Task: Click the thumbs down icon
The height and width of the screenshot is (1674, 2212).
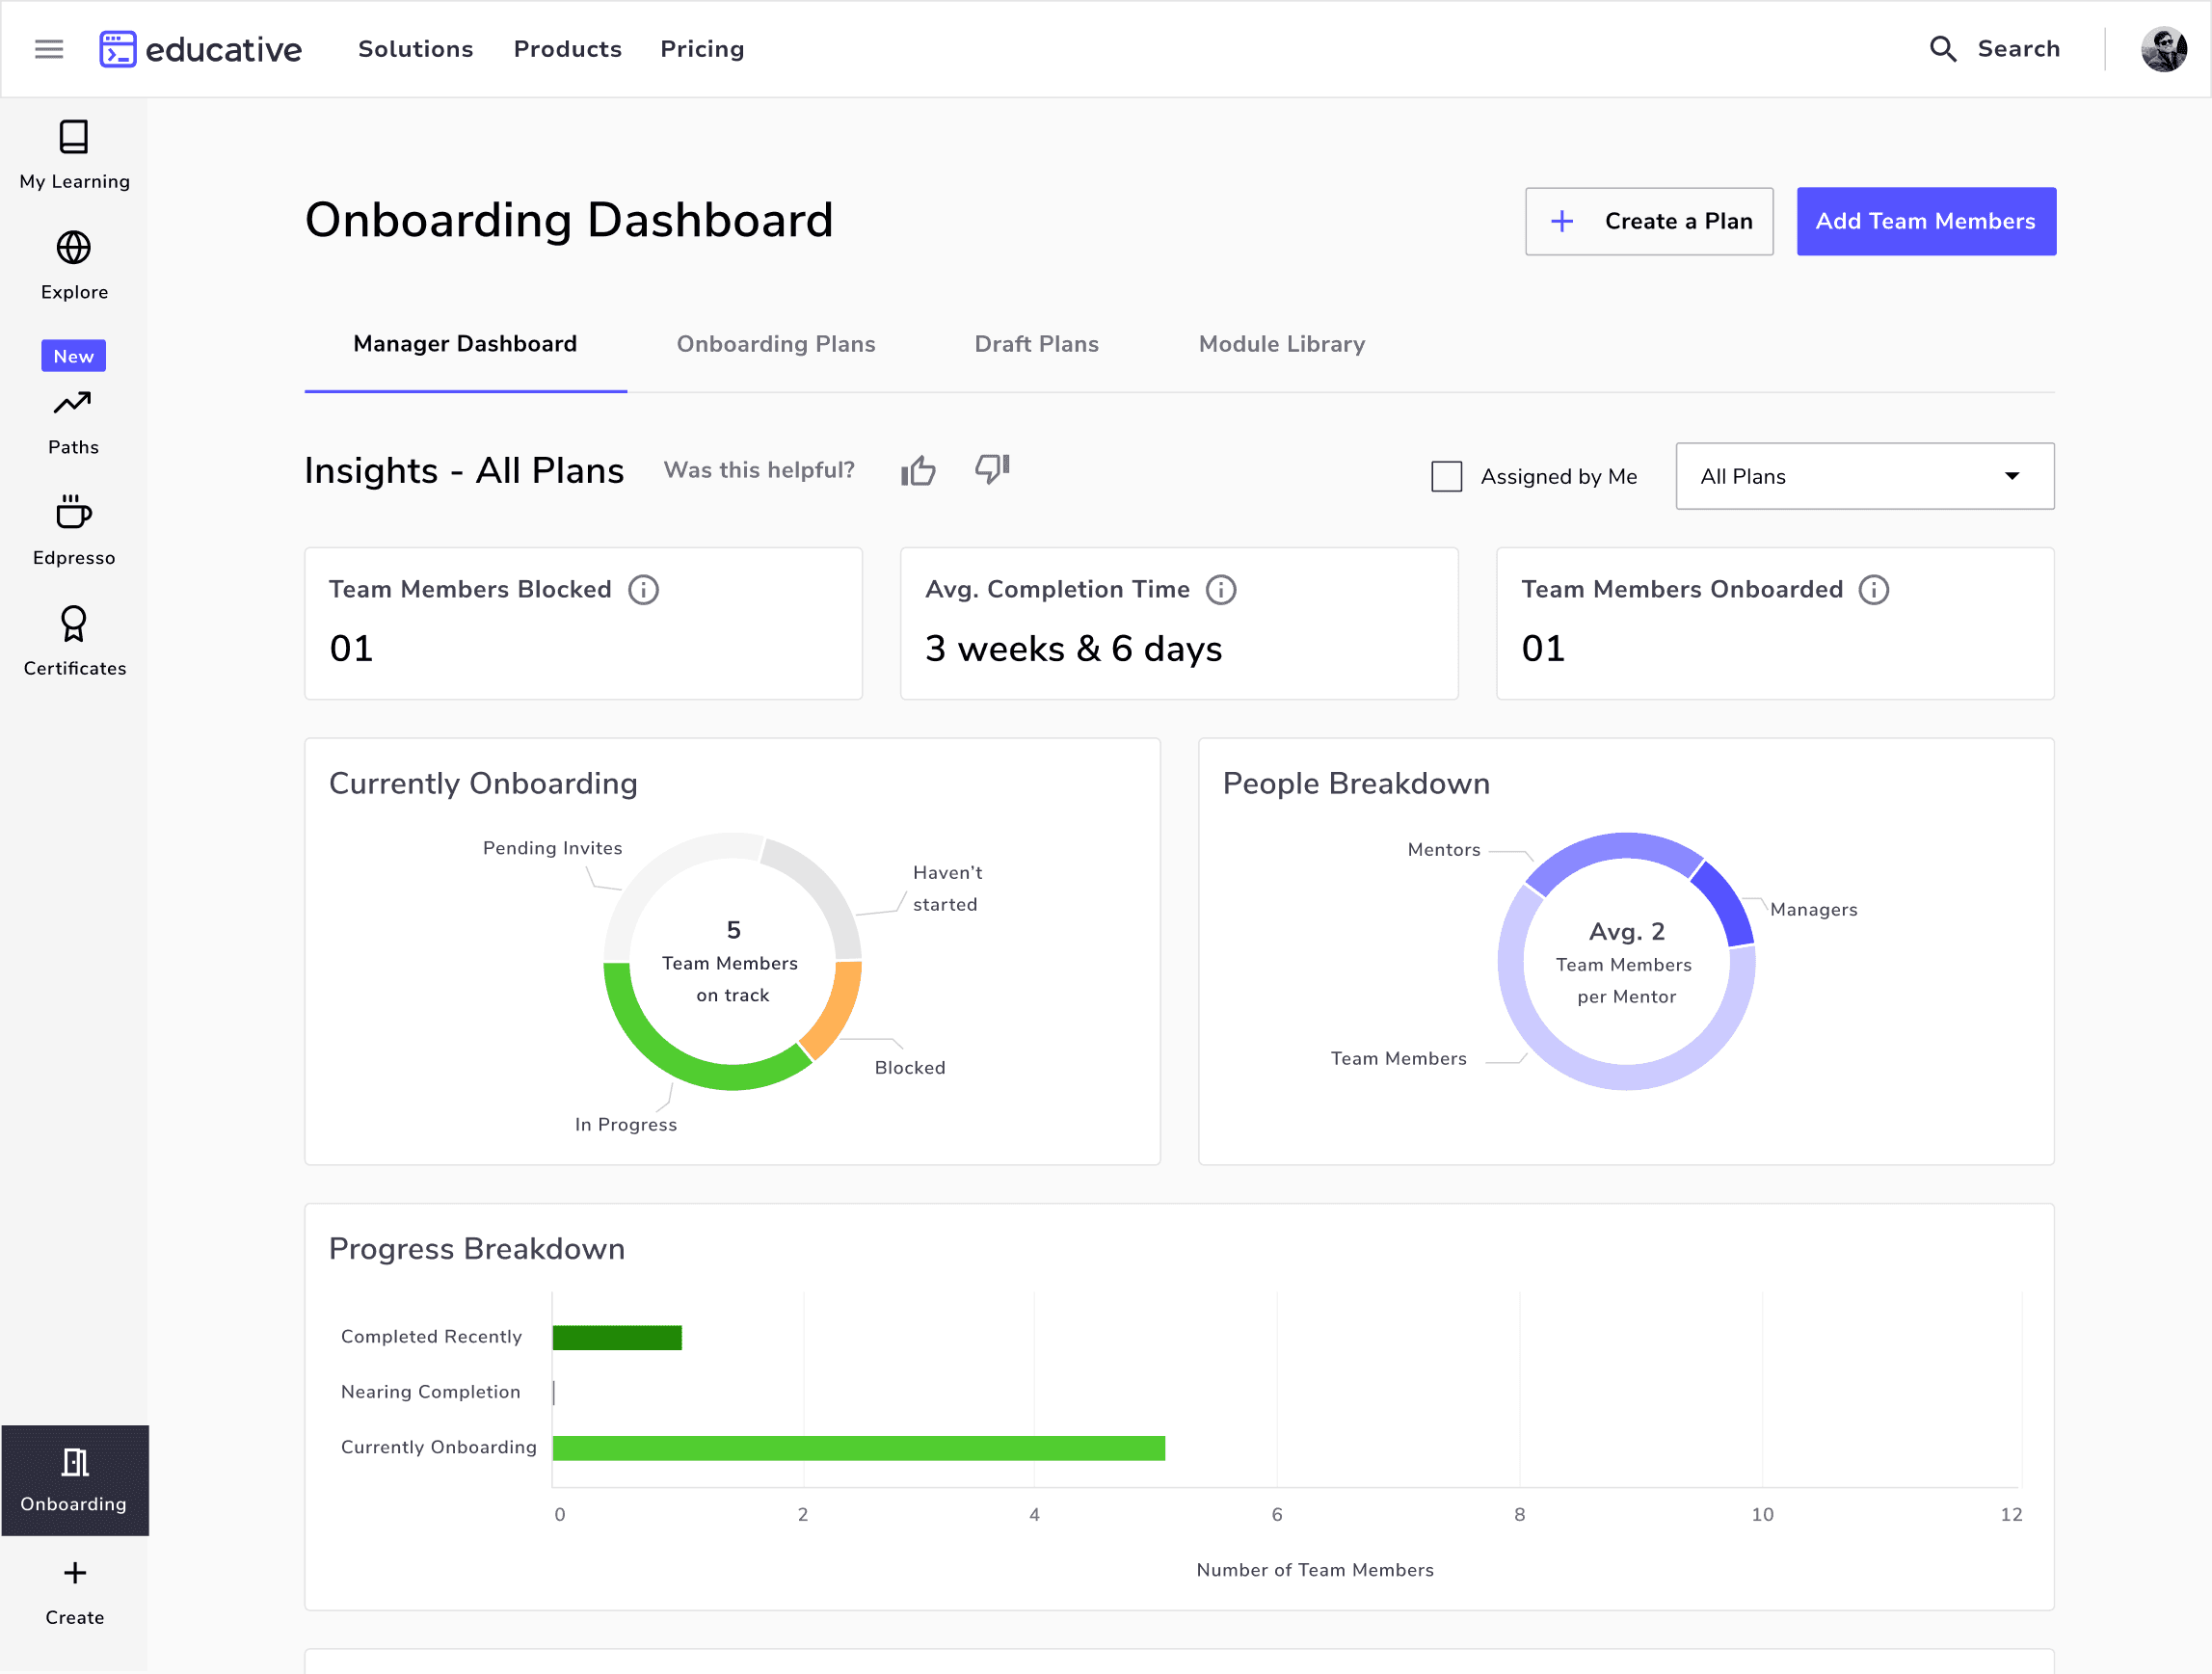Action: [x=992, y=468]
